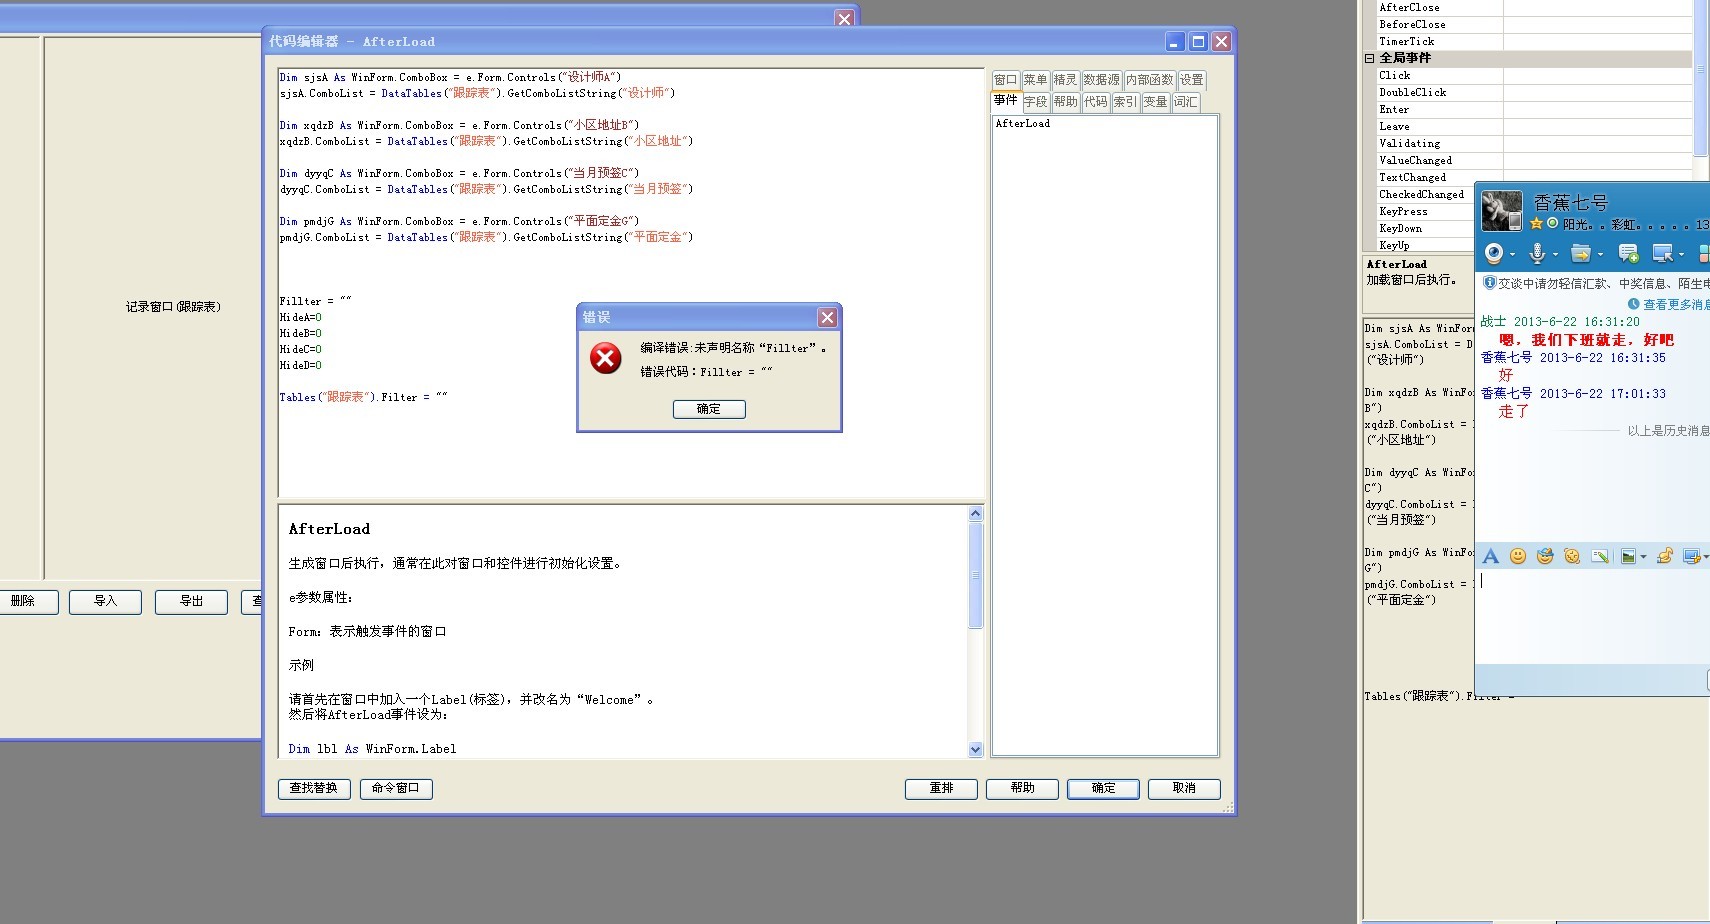Close the background window behind code editor
Viewport: 1710px width, 924px height.
pos(845,18)
